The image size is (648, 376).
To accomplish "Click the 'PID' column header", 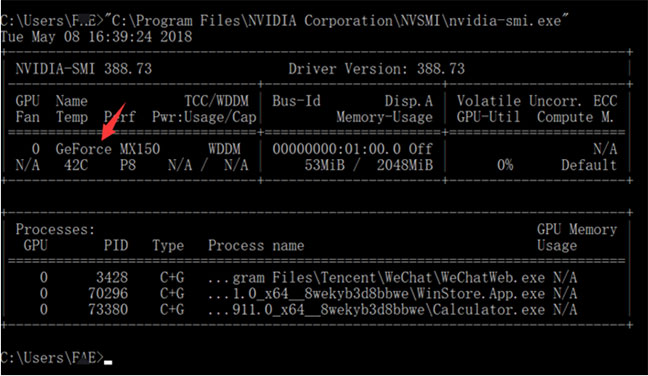I will click(116, 245).
